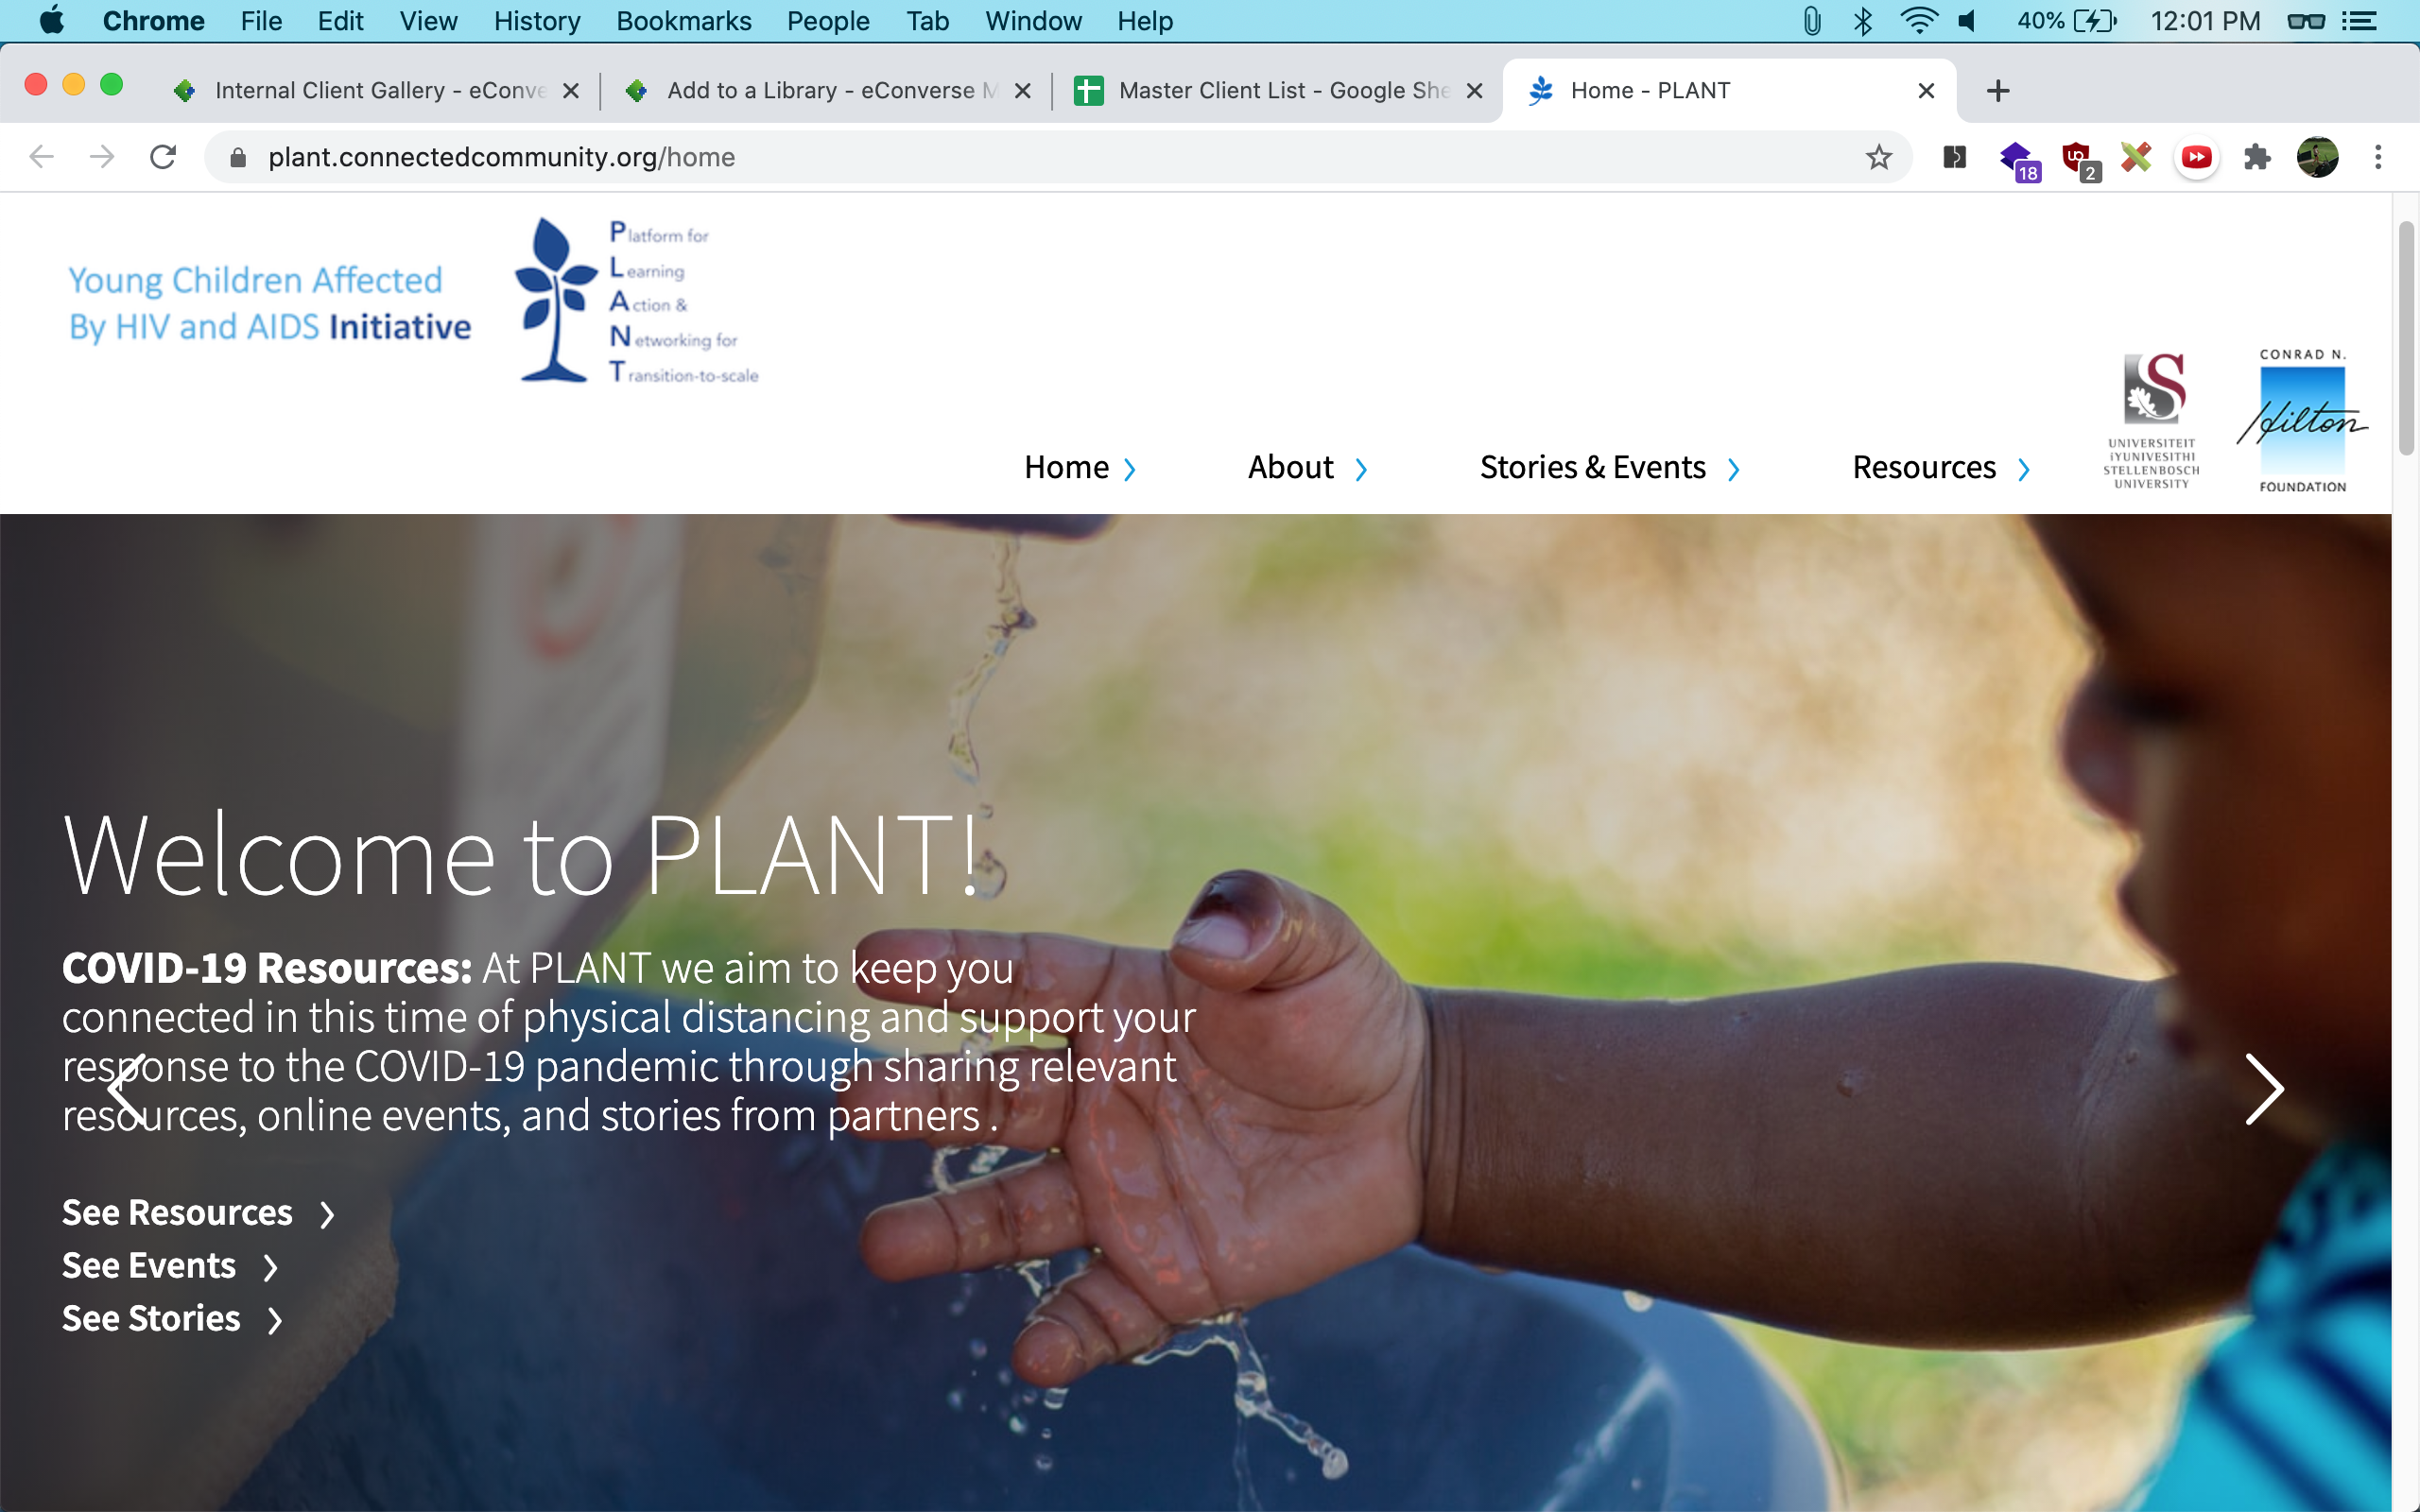Viewport: 2420px width, 1512px height.
Task: Reload the page in Chrome
Action: click(x=163, y=157)
